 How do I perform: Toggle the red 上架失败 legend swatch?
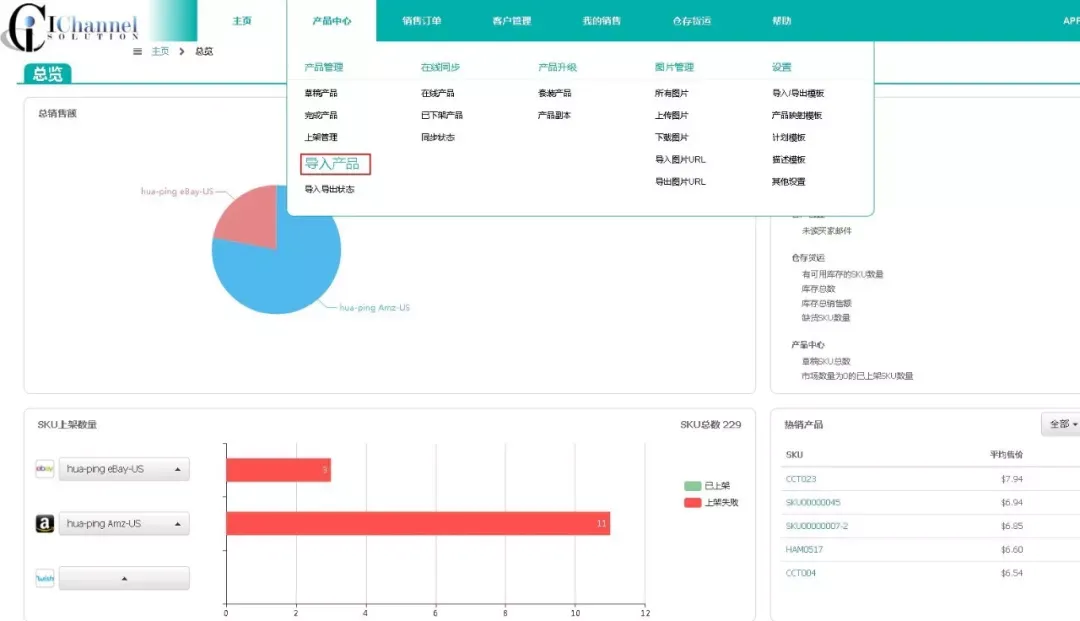(692, 503)
